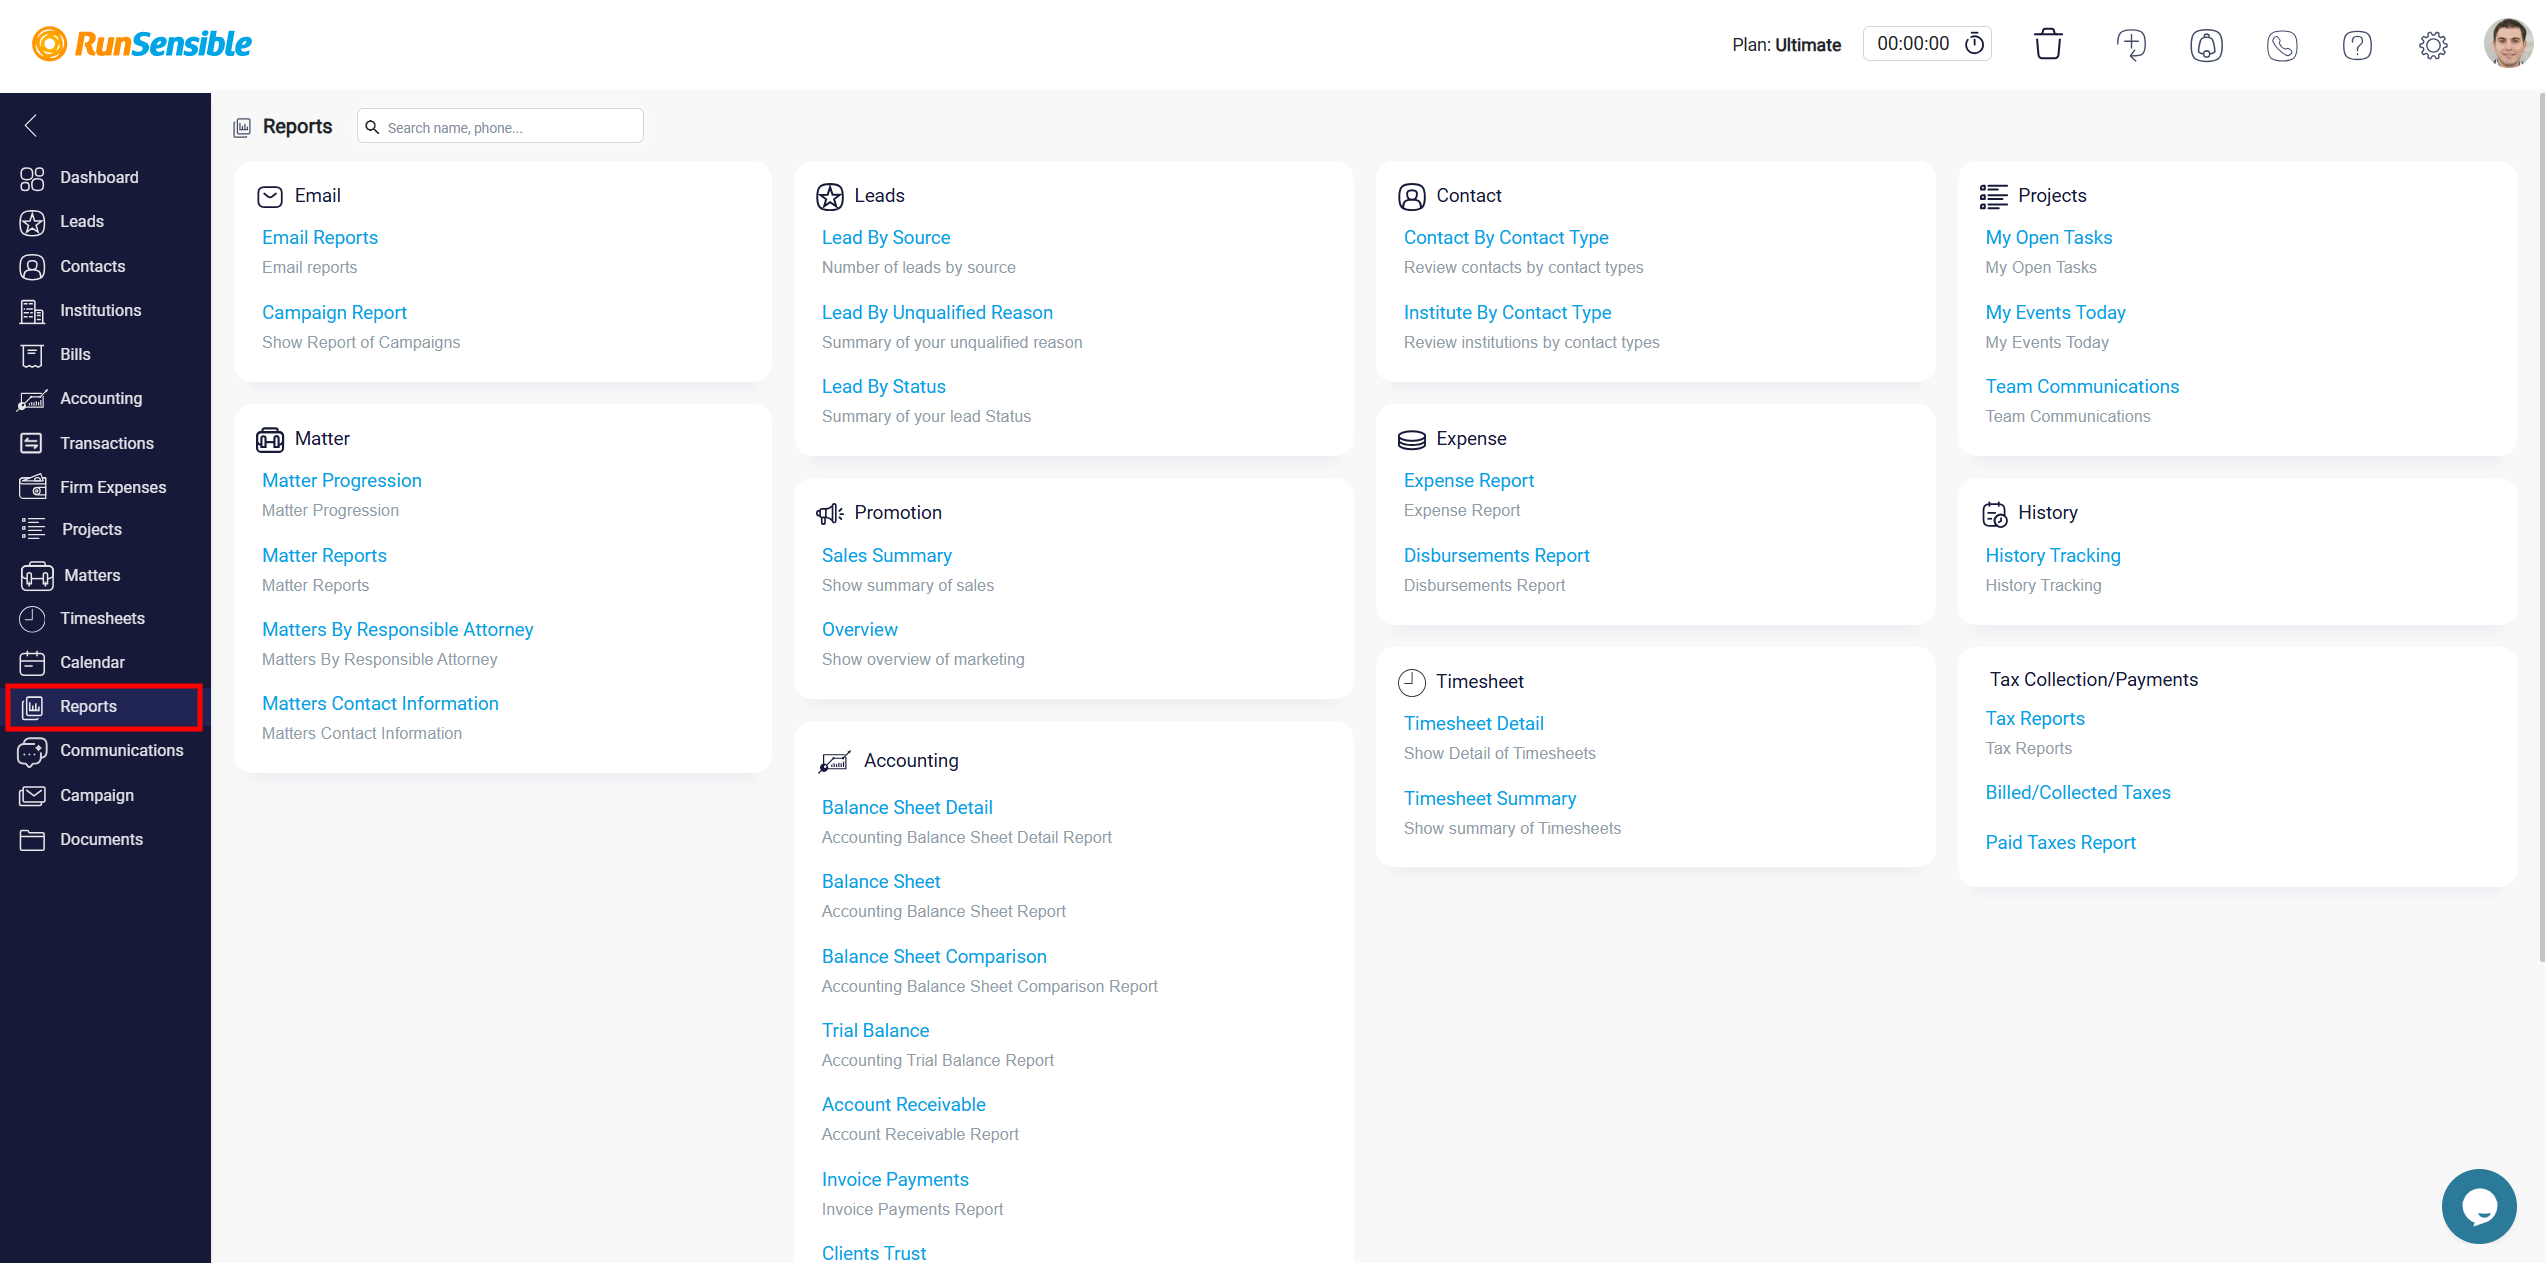The image size is (2545, 1263).
Task: Open the quick add plus icon
Action: point(2131,45)
